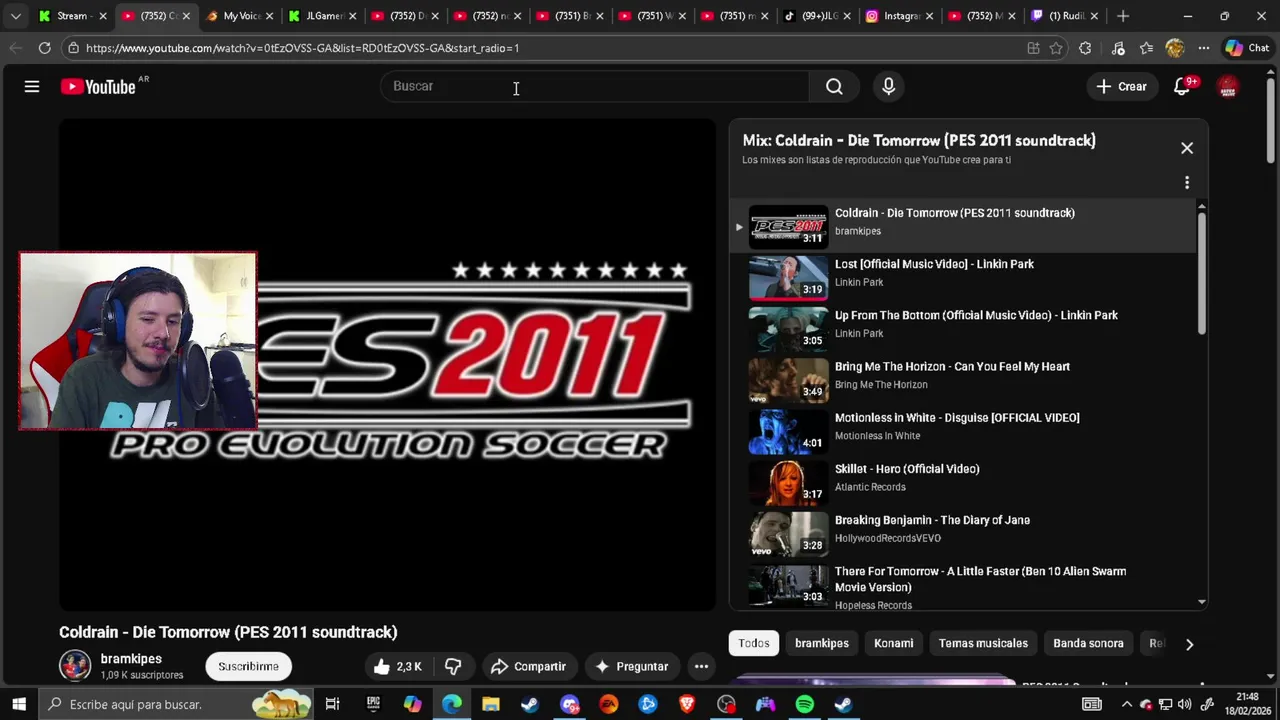Click the Crear create button
Screen dimensions: 1280x720
point(1121,86)
